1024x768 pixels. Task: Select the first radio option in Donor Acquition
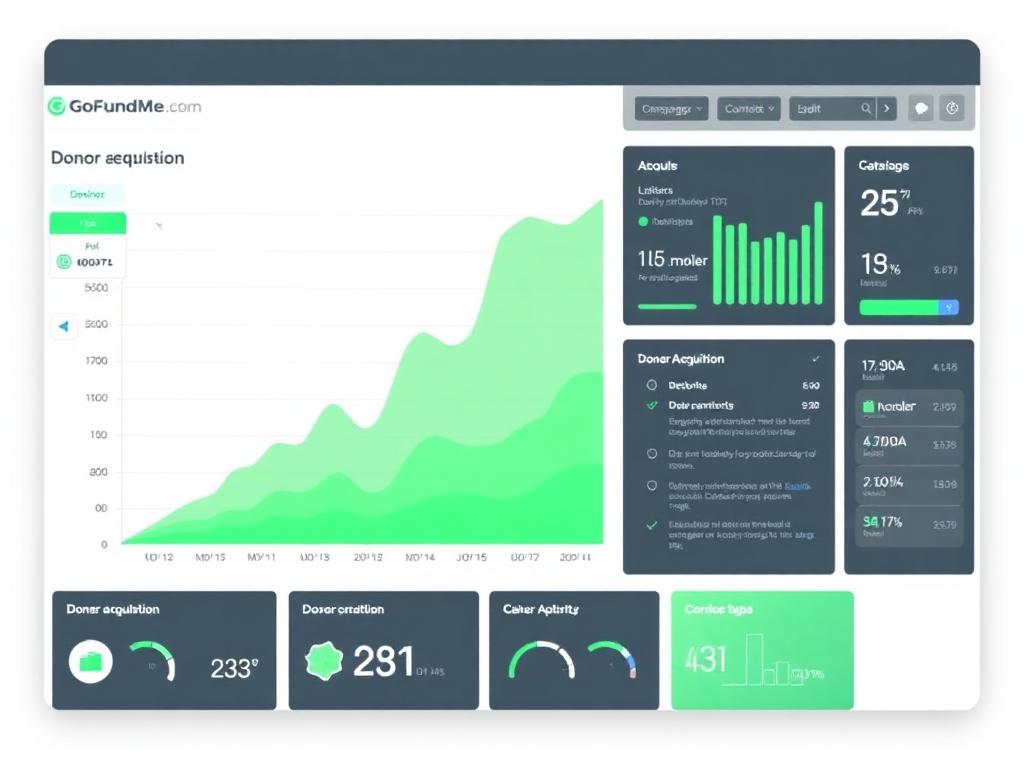pyautogui.click(x=652, y=385)
